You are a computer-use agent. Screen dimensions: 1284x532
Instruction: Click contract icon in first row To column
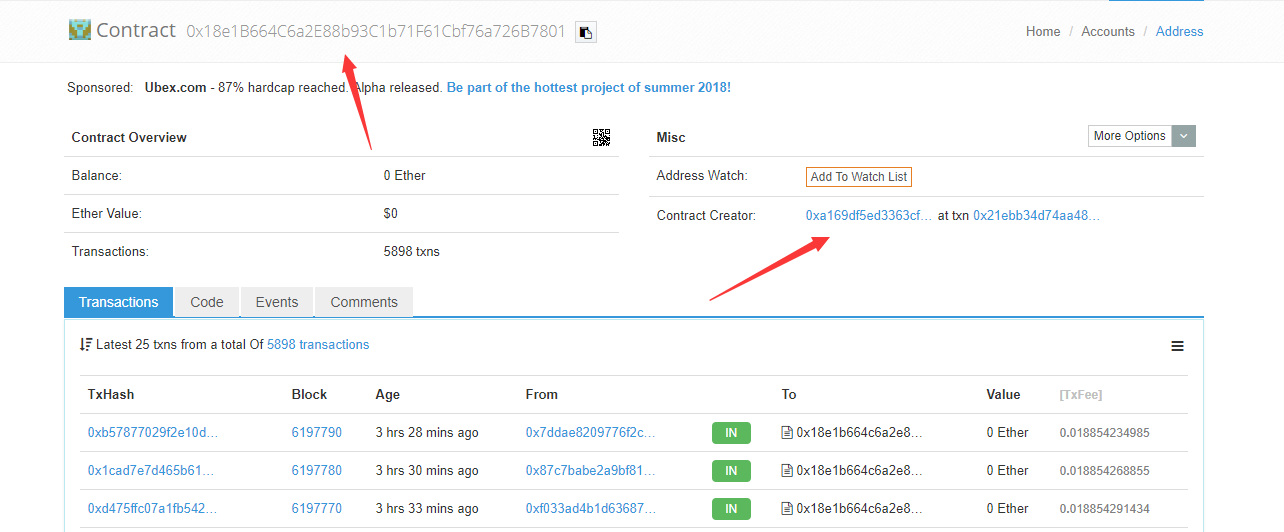click(x=787, y=433)
